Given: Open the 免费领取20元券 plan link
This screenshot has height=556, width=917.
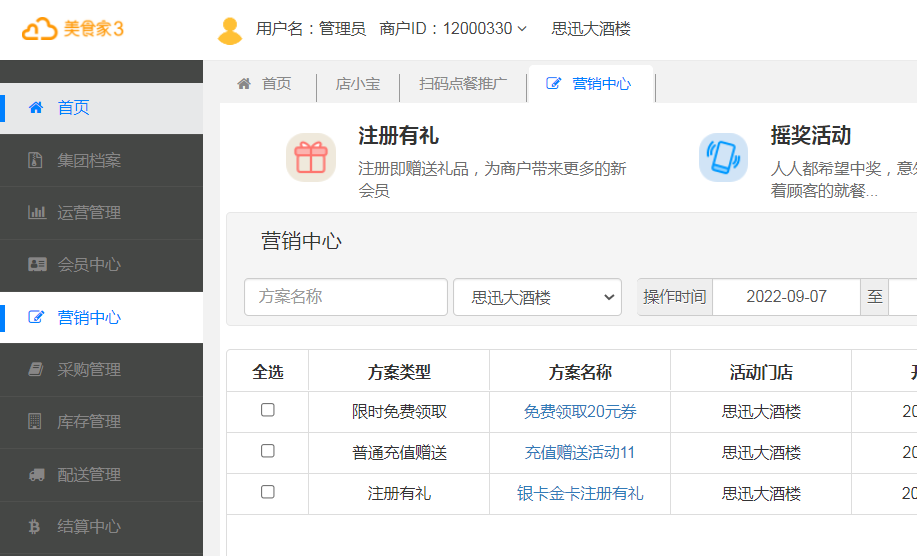Looking at the screenshot, I should [580, 412].
